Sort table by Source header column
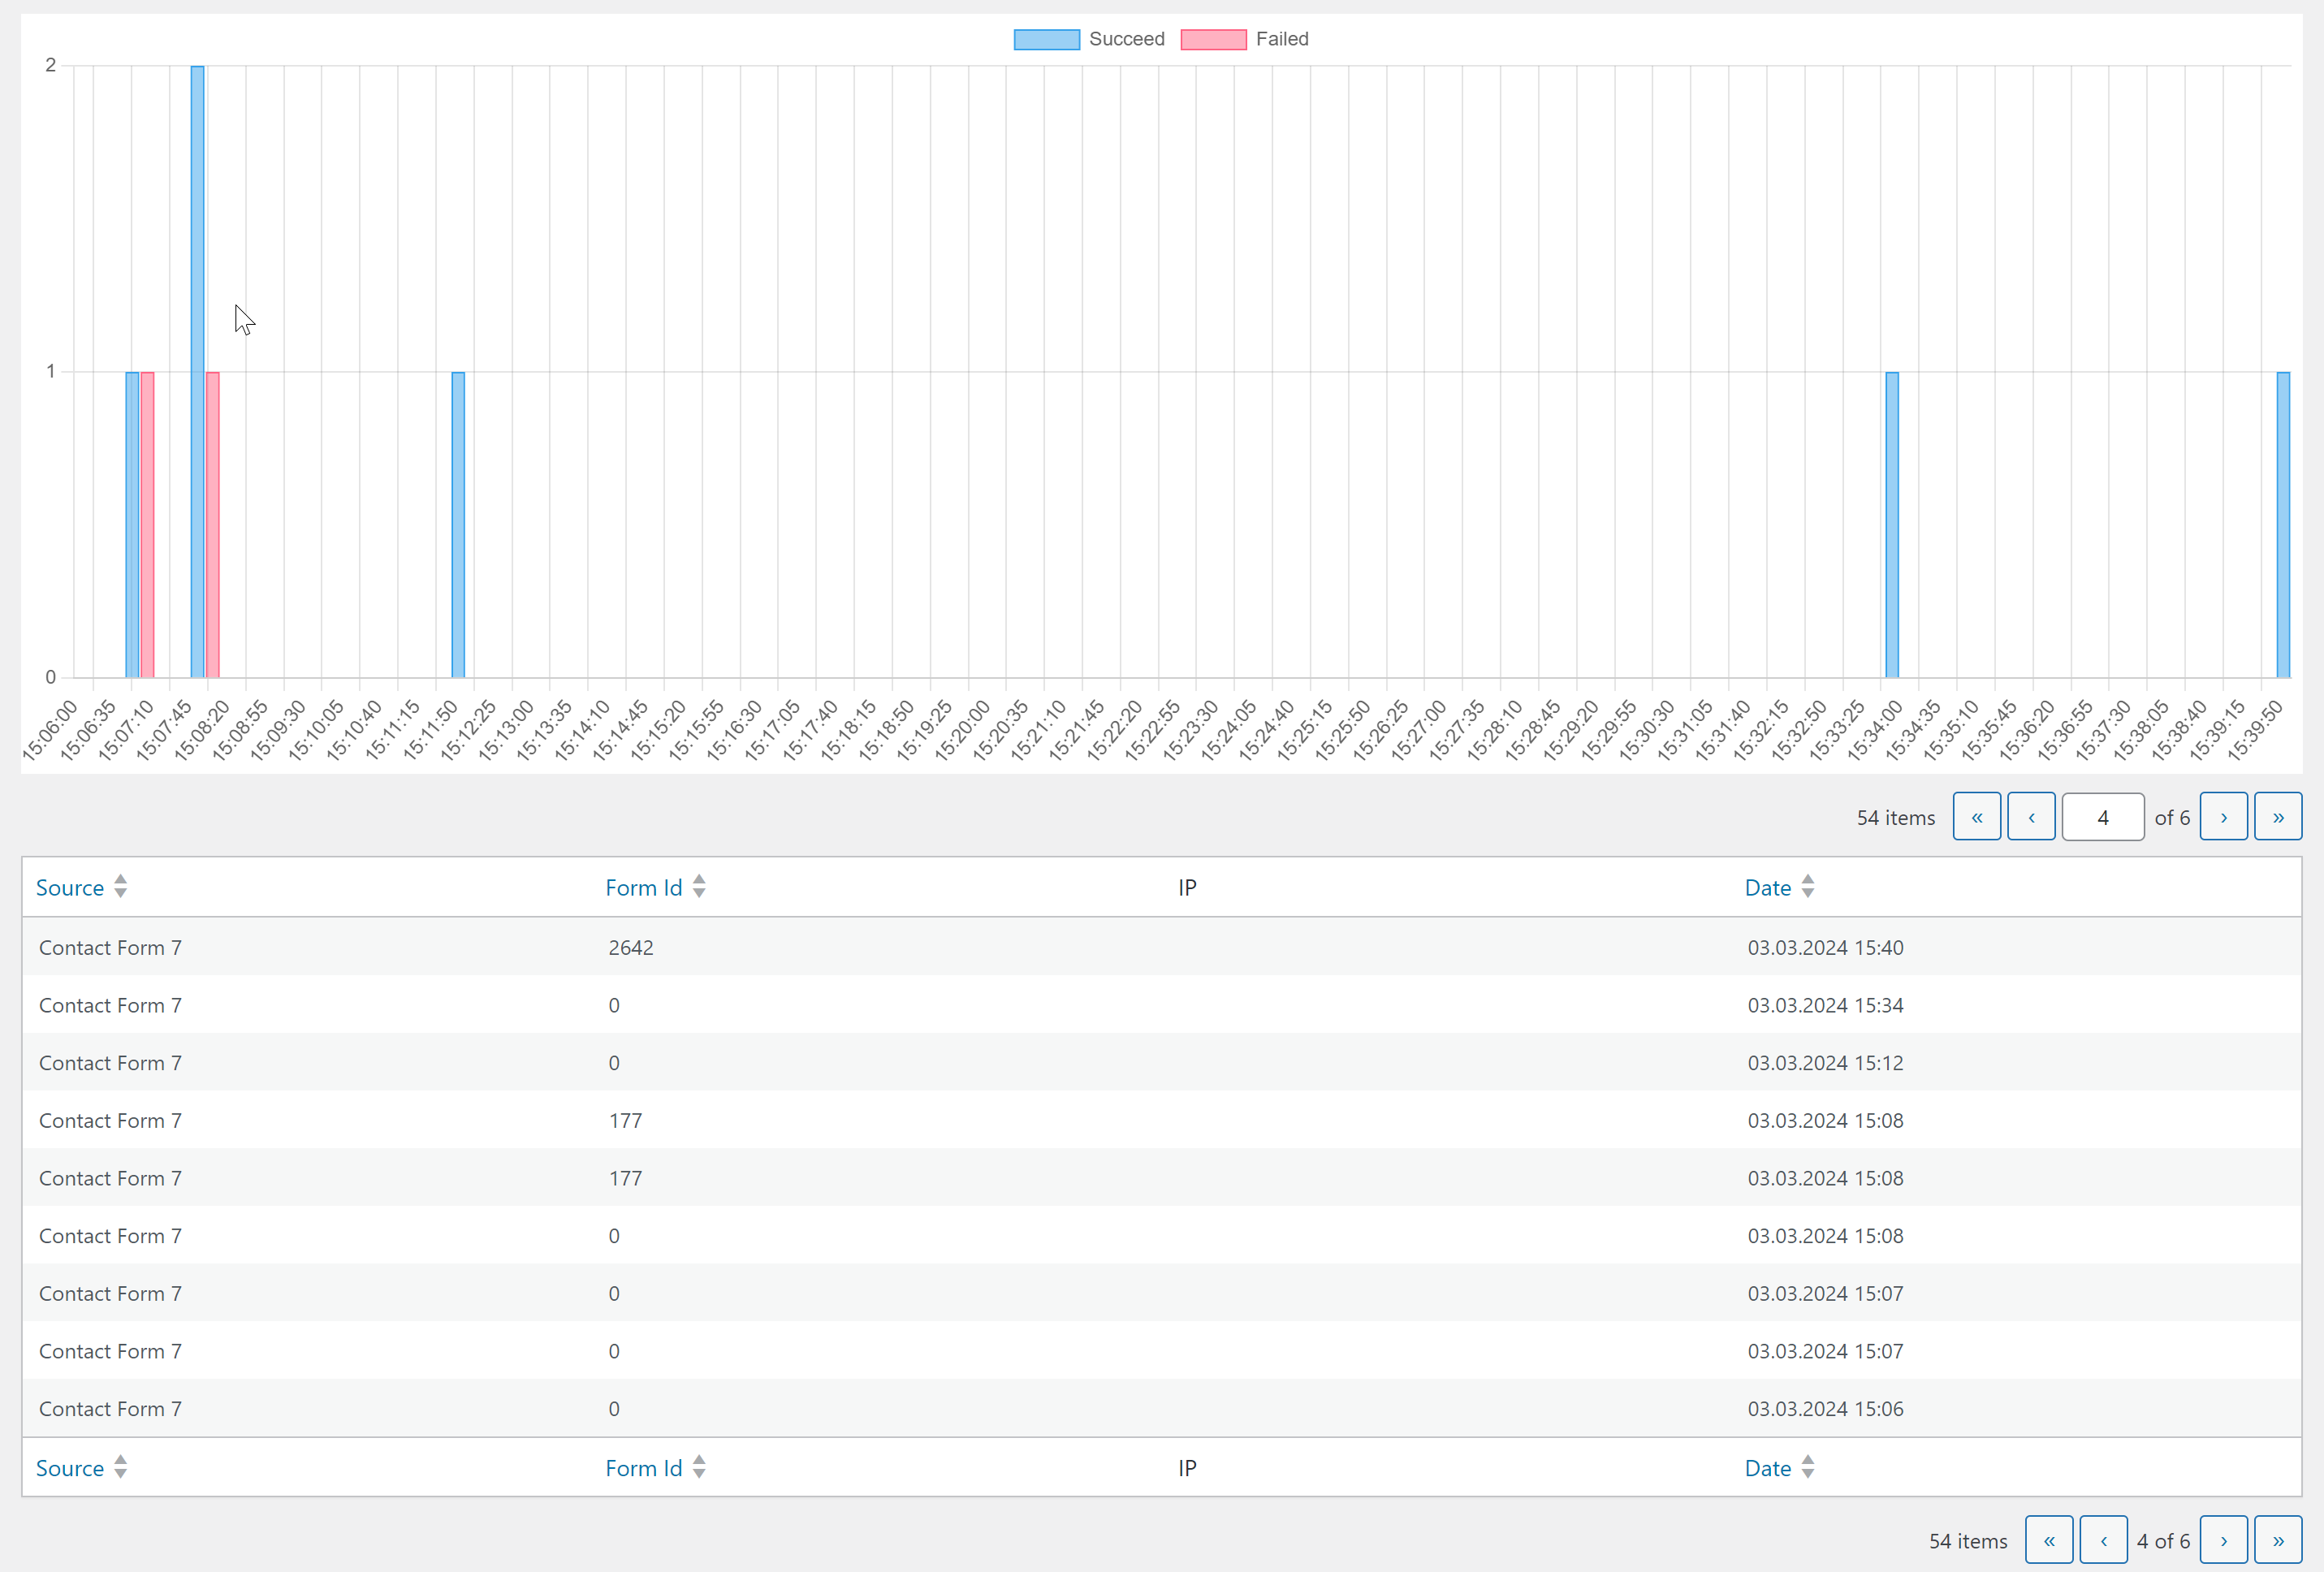 click(x=70, y=887)
